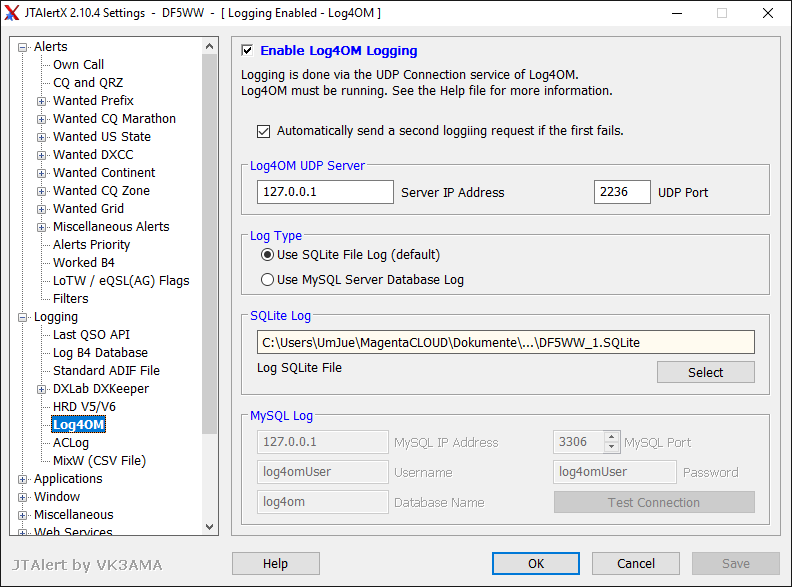Close the JTAlertX Settings window
This screenshot has height=587, width=792.
(x=768, y=13)
